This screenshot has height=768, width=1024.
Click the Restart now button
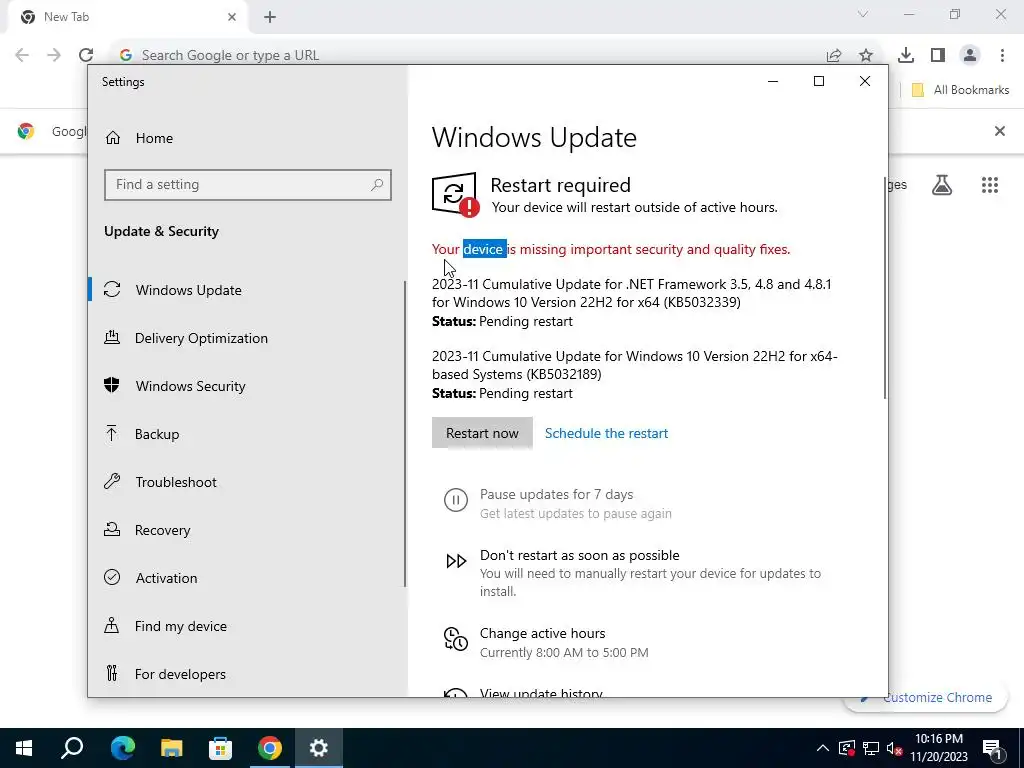click(482, 434)
